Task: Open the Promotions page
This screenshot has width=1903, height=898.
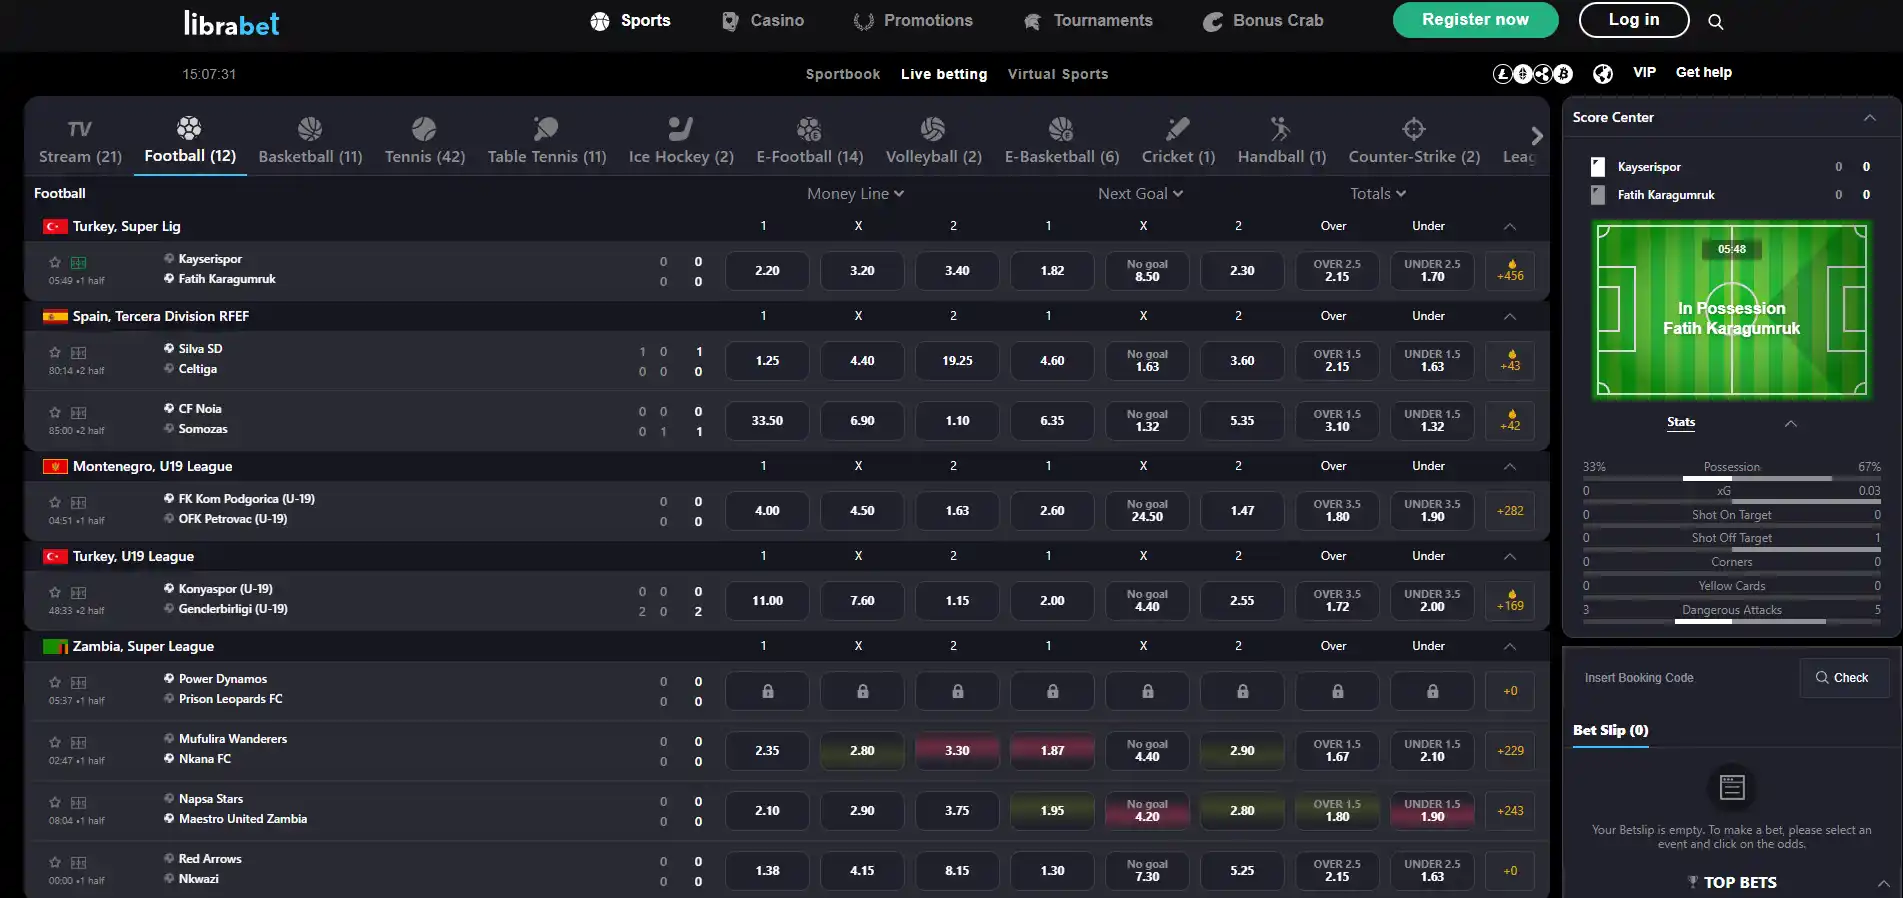Action: tap(913, 21)
